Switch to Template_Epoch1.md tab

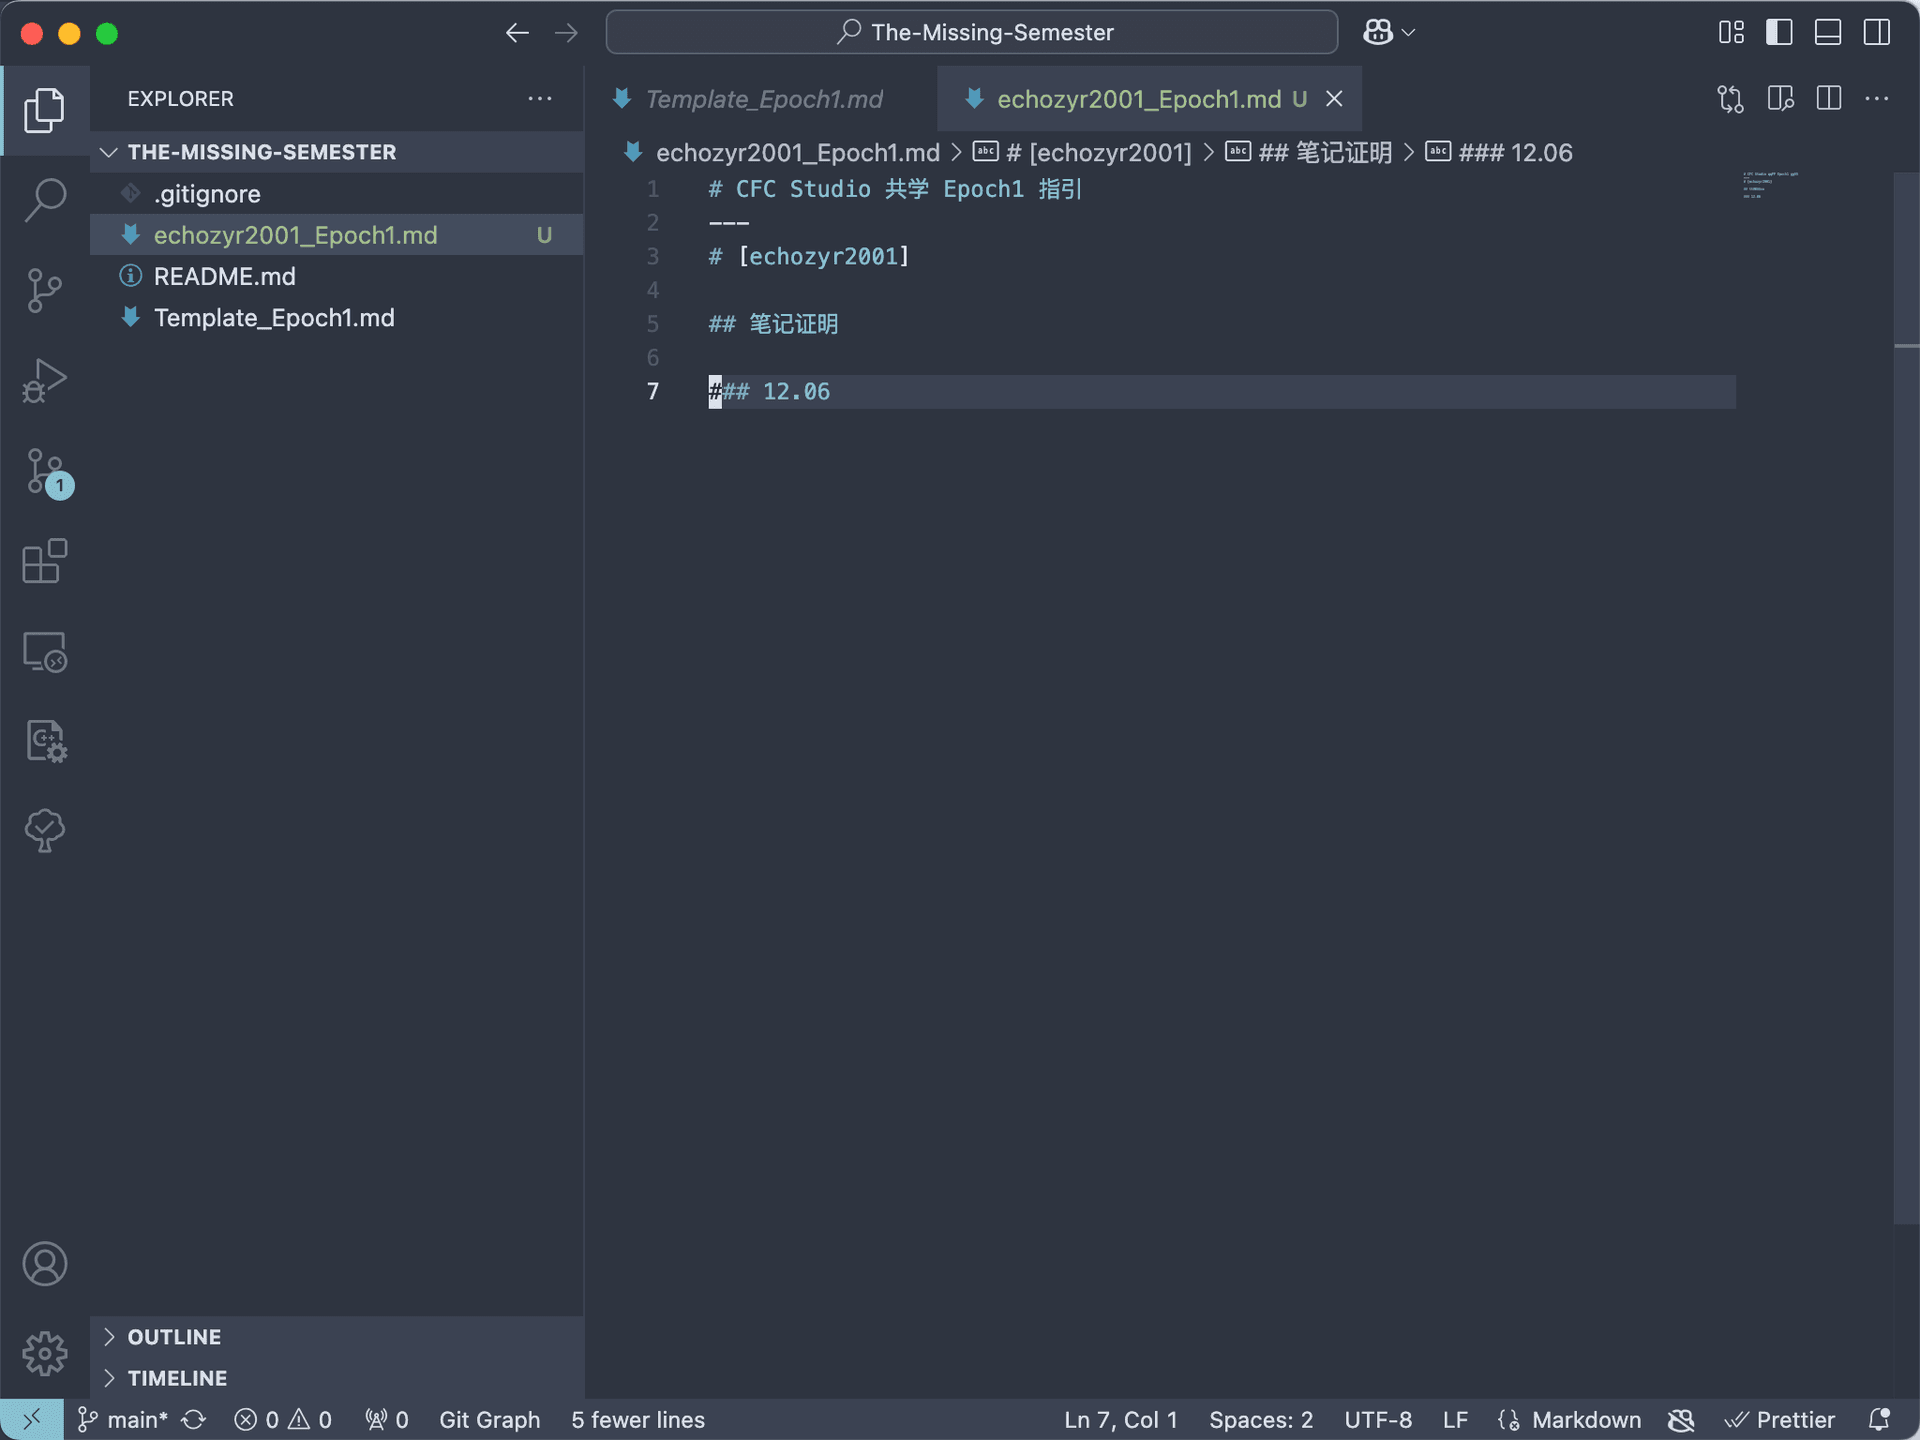(x=764, y=99)
